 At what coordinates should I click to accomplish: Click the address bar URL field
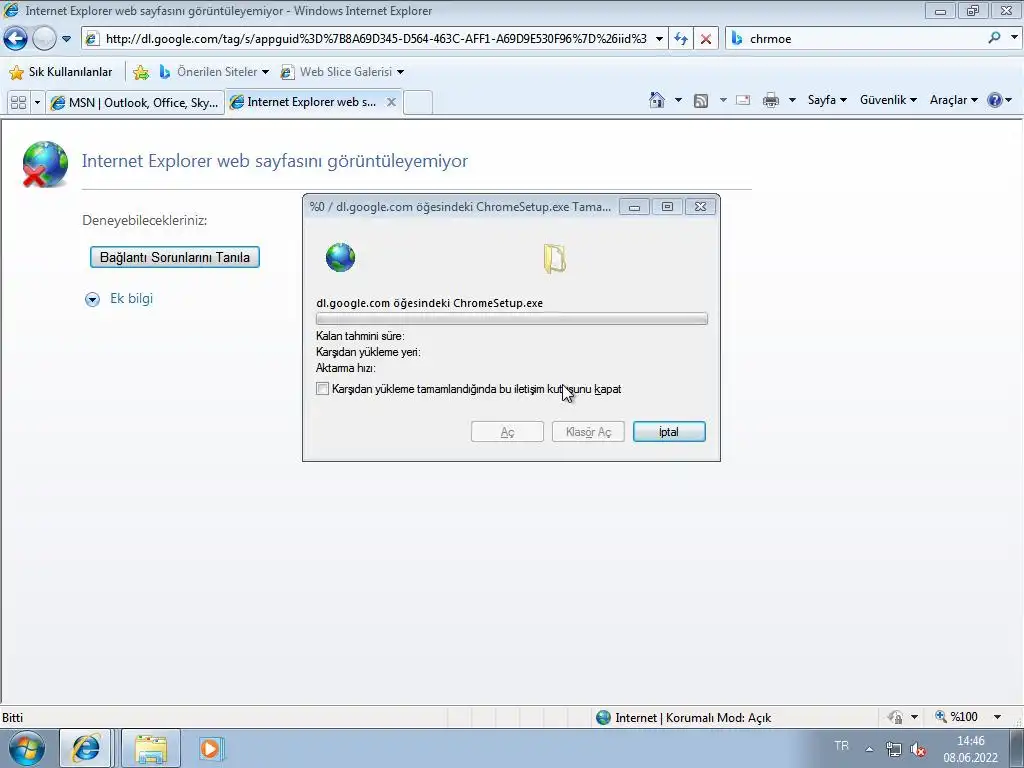pos(376,39)
